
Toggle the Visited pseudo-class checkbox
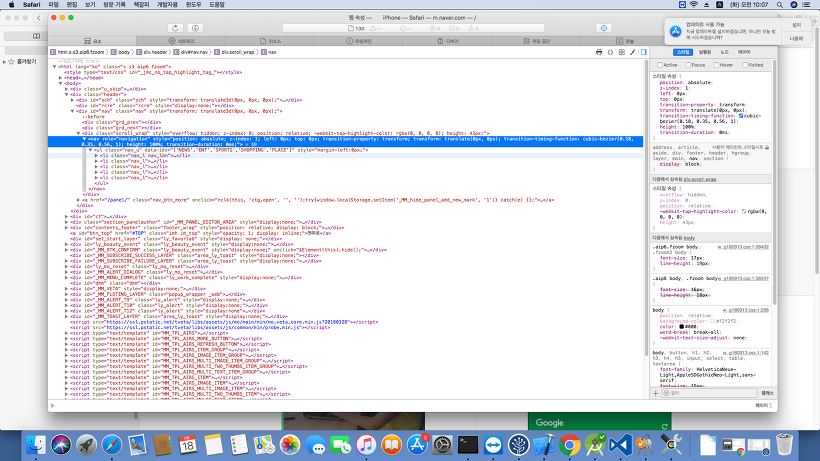point(745,65)
